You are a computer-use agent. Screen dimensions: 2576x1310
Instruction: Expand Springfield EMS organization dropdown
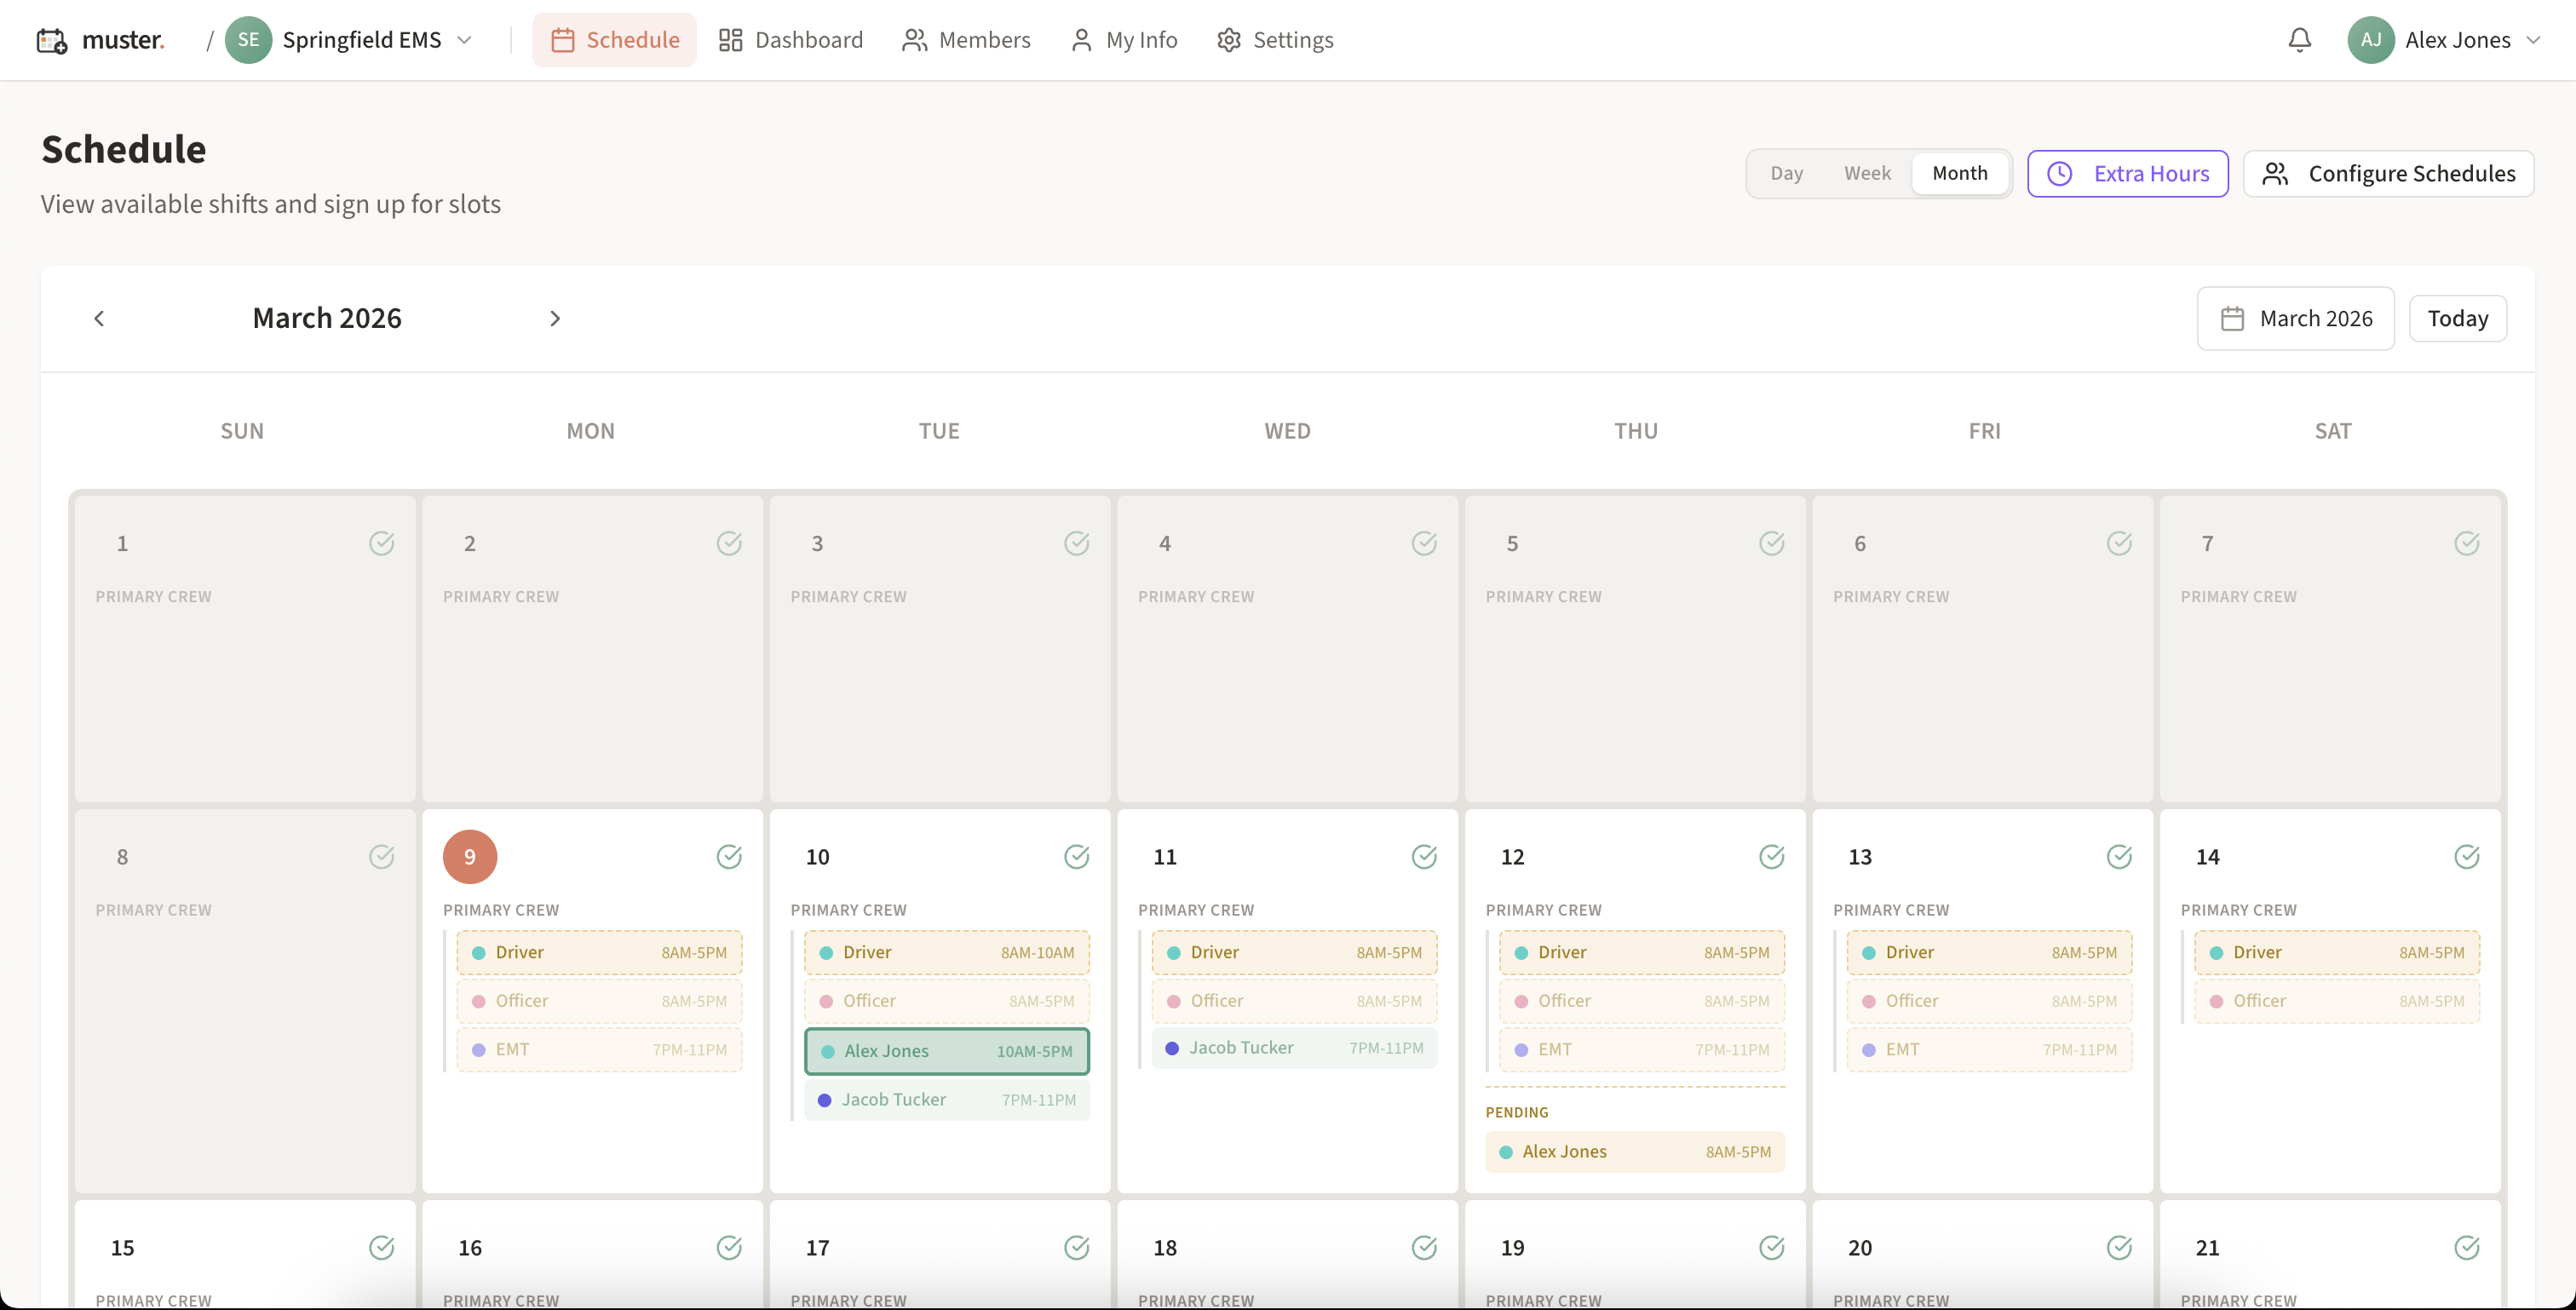coord(464,40)
